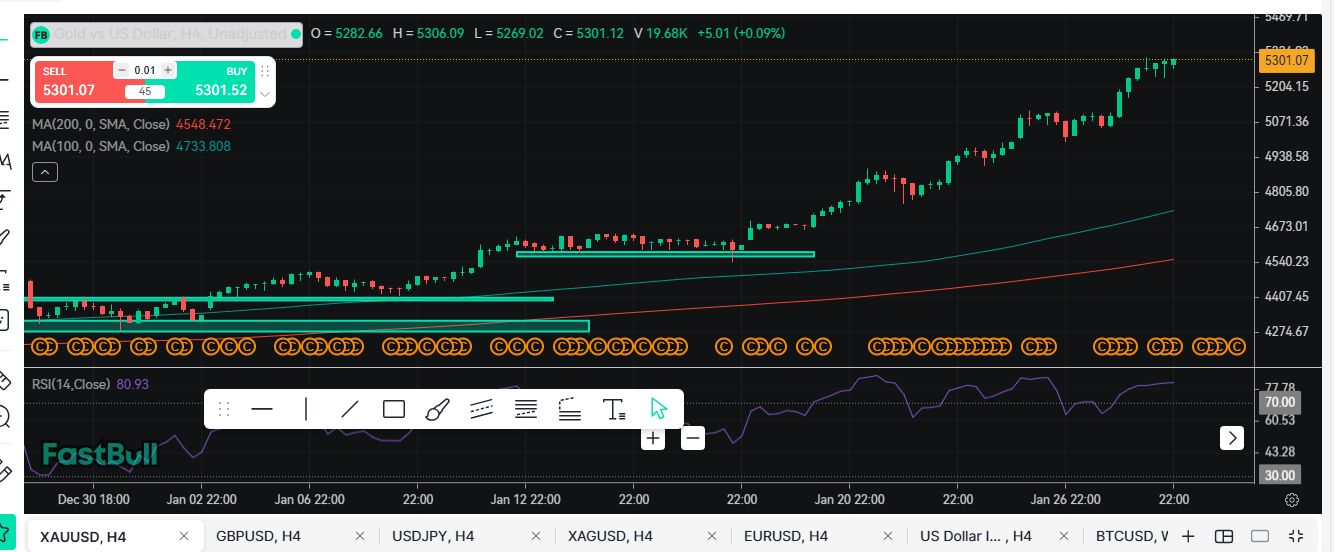The width and height of the screenshot is (1334, 552).
Task: Open chart settings gear icon
Action: click(x=1292, y=500)
